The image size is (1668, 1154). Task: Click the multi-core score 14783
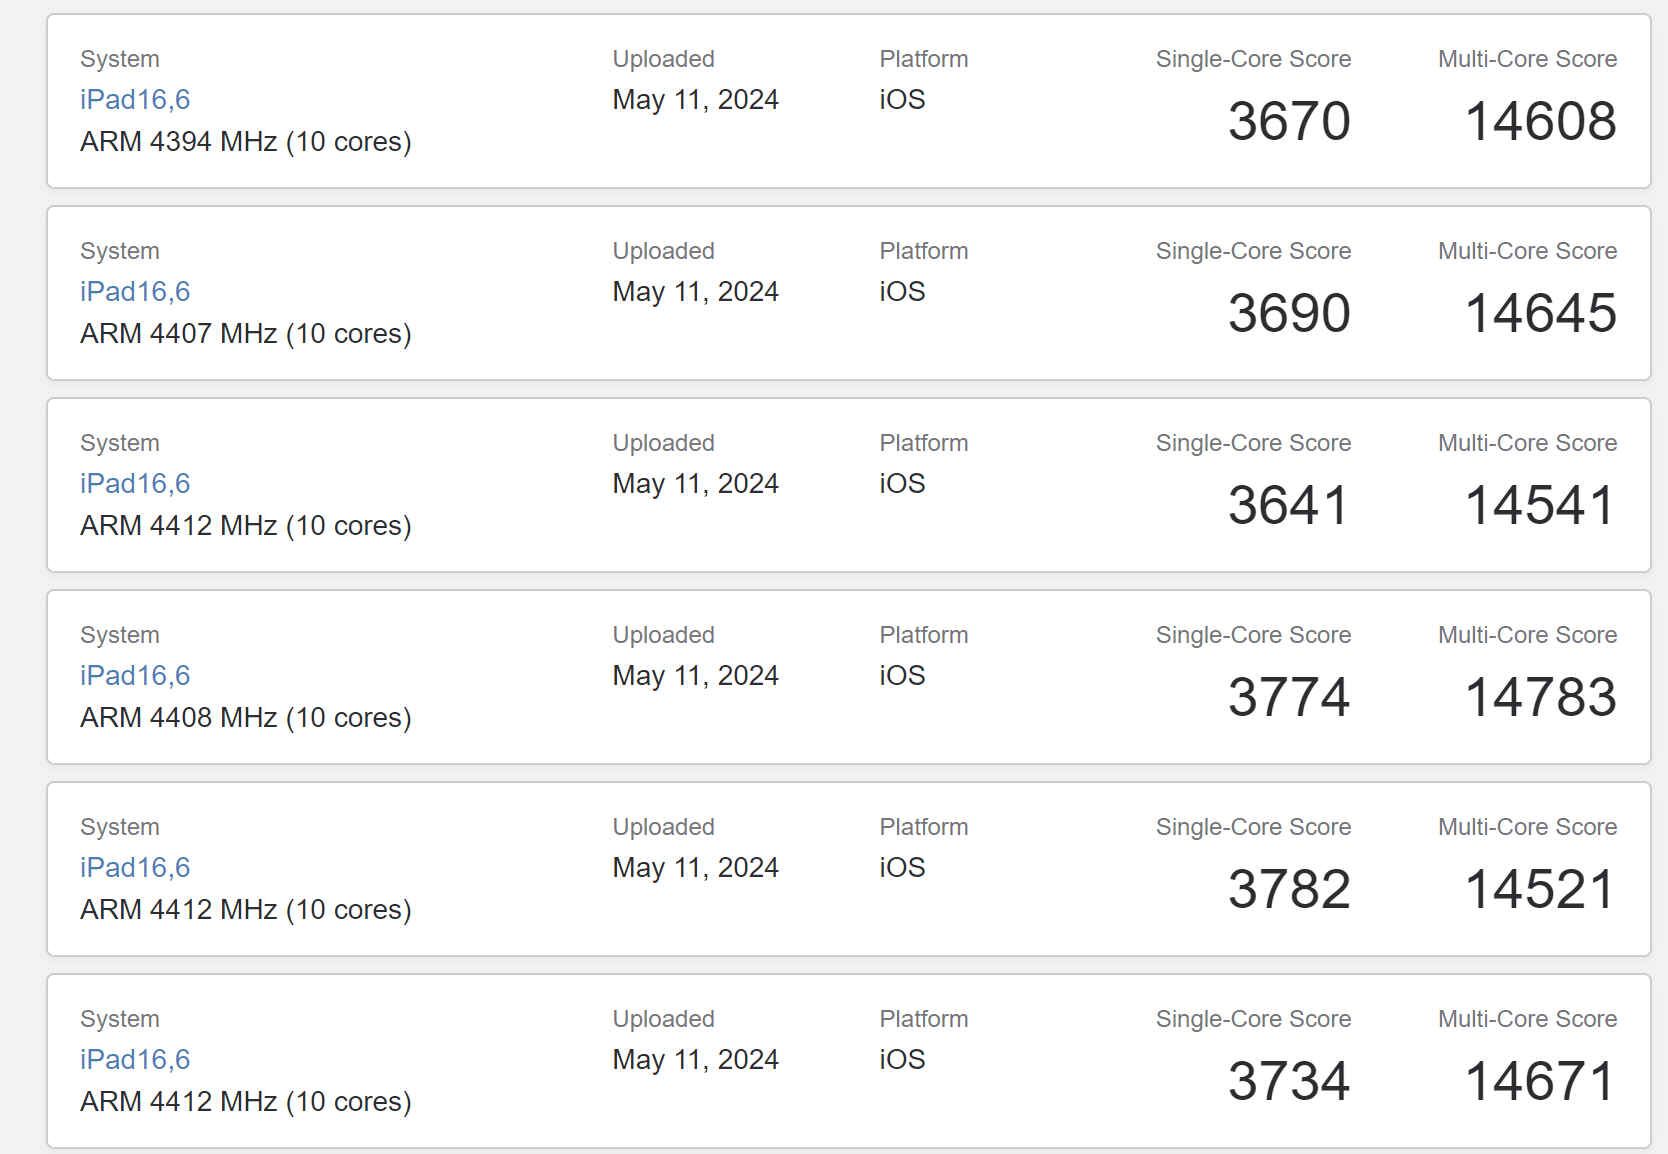coord(1540,697)
